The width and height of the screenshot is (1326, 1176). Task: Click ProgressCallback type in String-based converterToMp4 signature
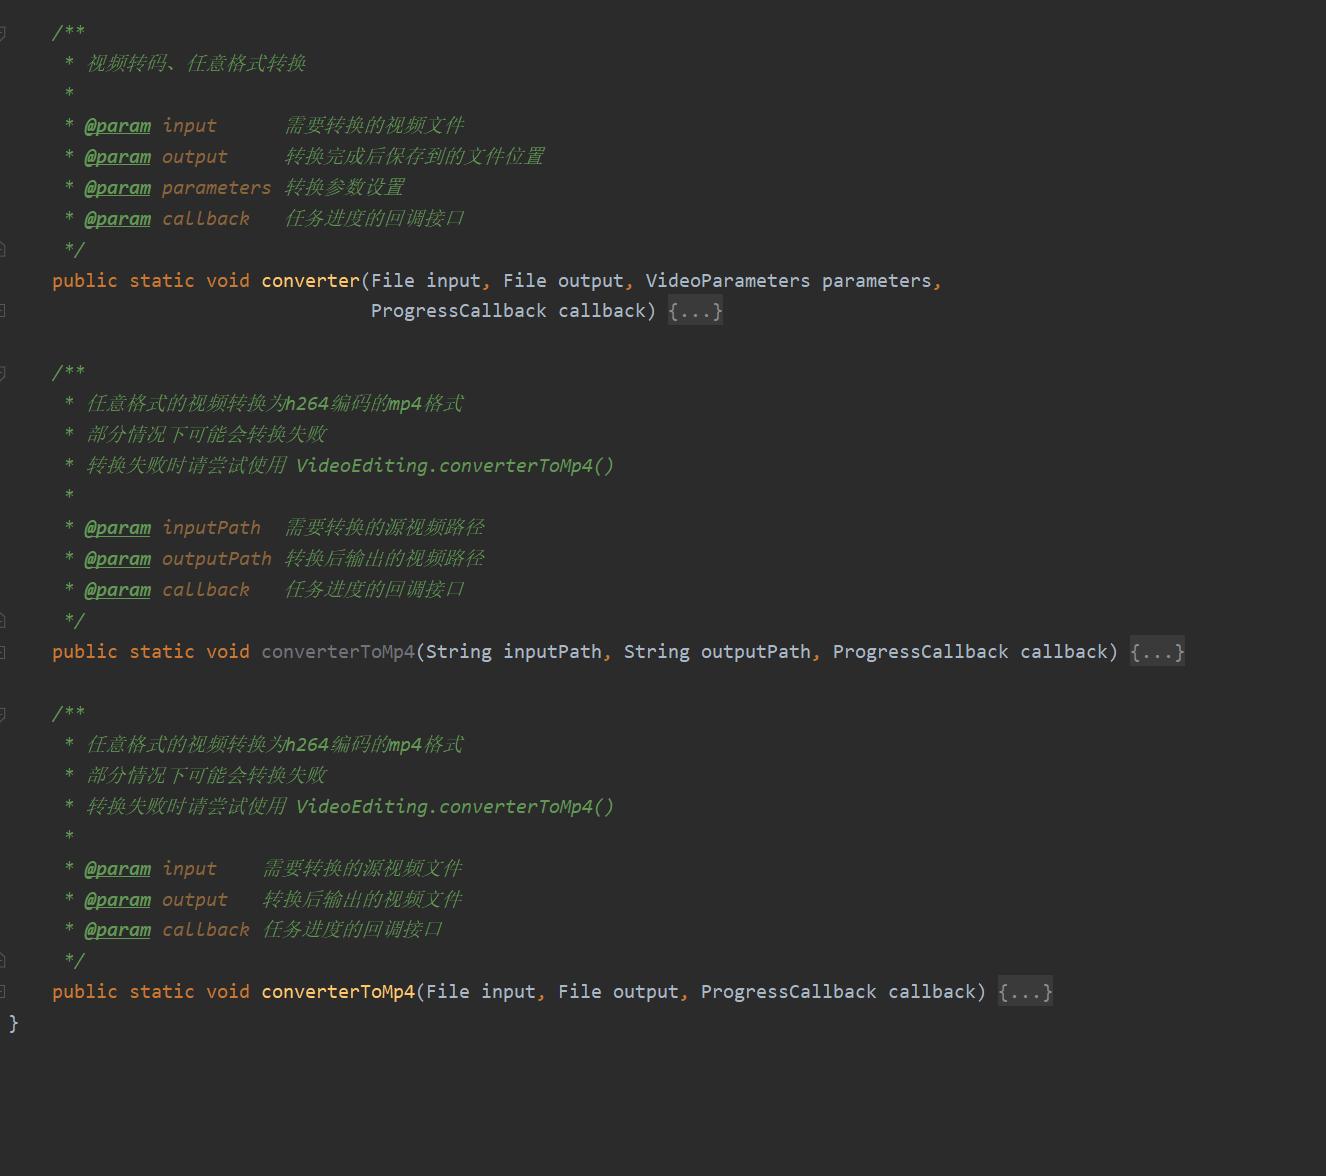coord(921,652)
